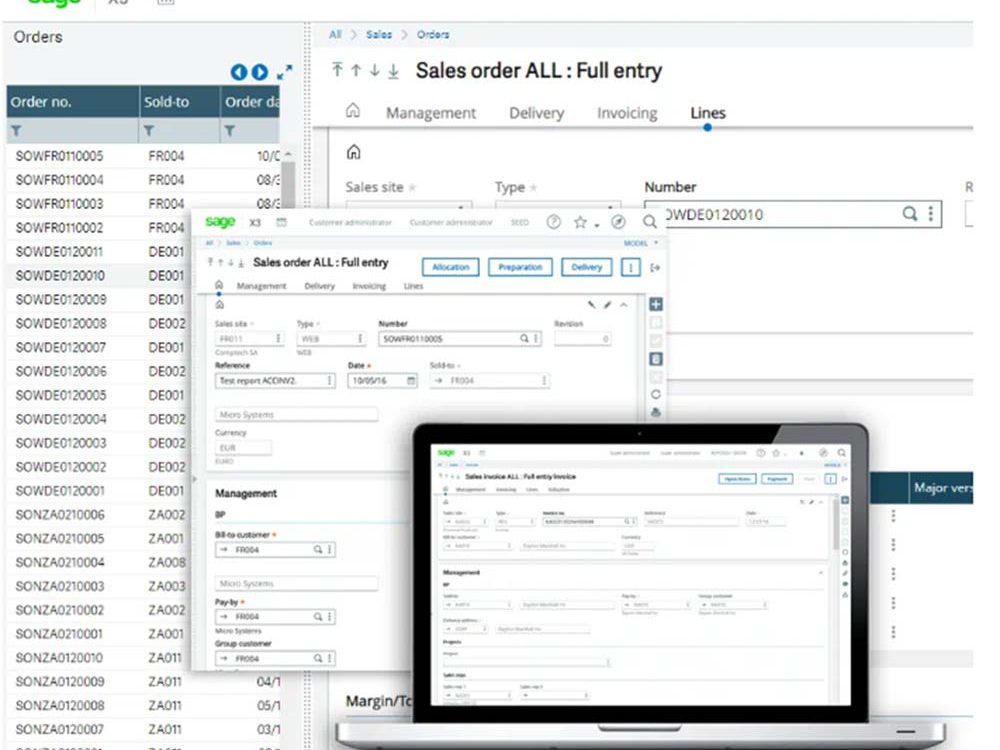This screenshot has width=1000, height=750.
Task: Click Preparation button
Action: coord(520,267)
